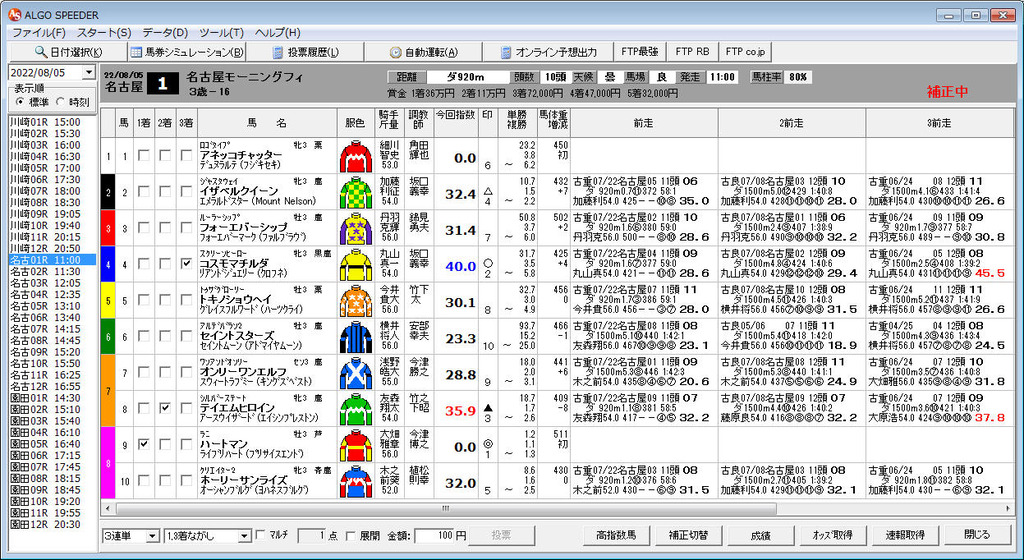Click jockey silks icon for トキノショウヘイ
1024x560 pixels.
coord(356,301)
